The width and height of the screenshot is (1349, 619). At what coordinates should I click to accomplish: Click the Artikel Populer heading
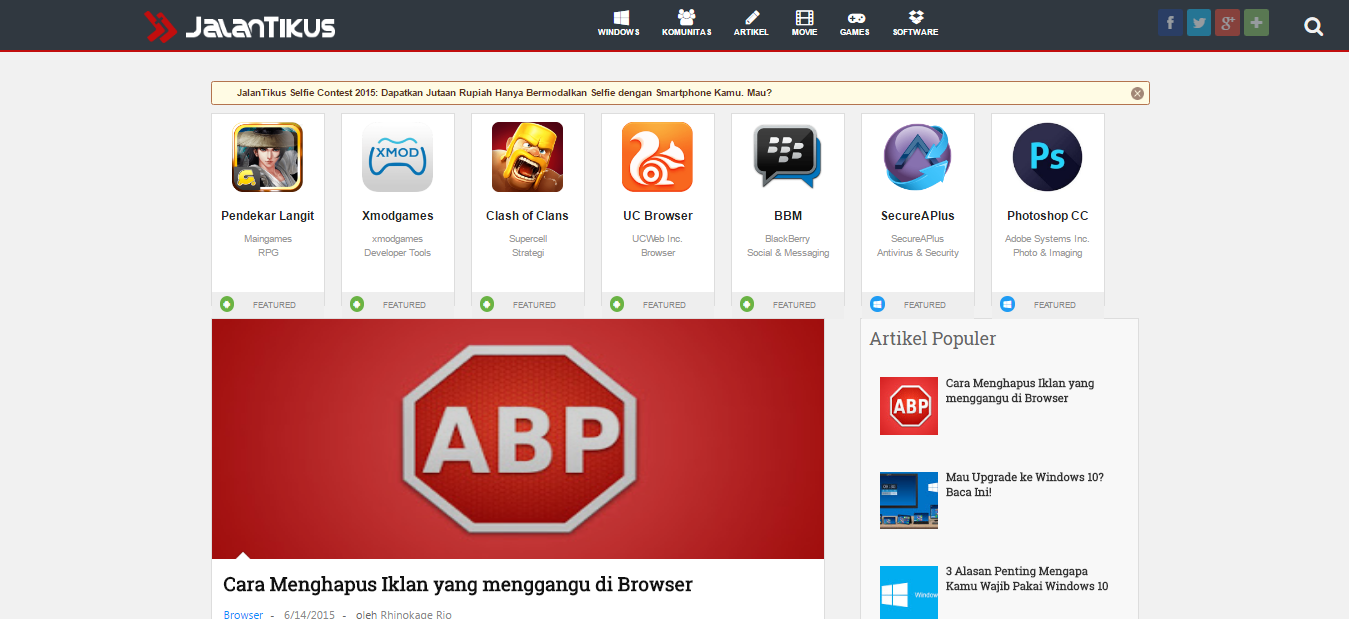(x=933, y=339)
